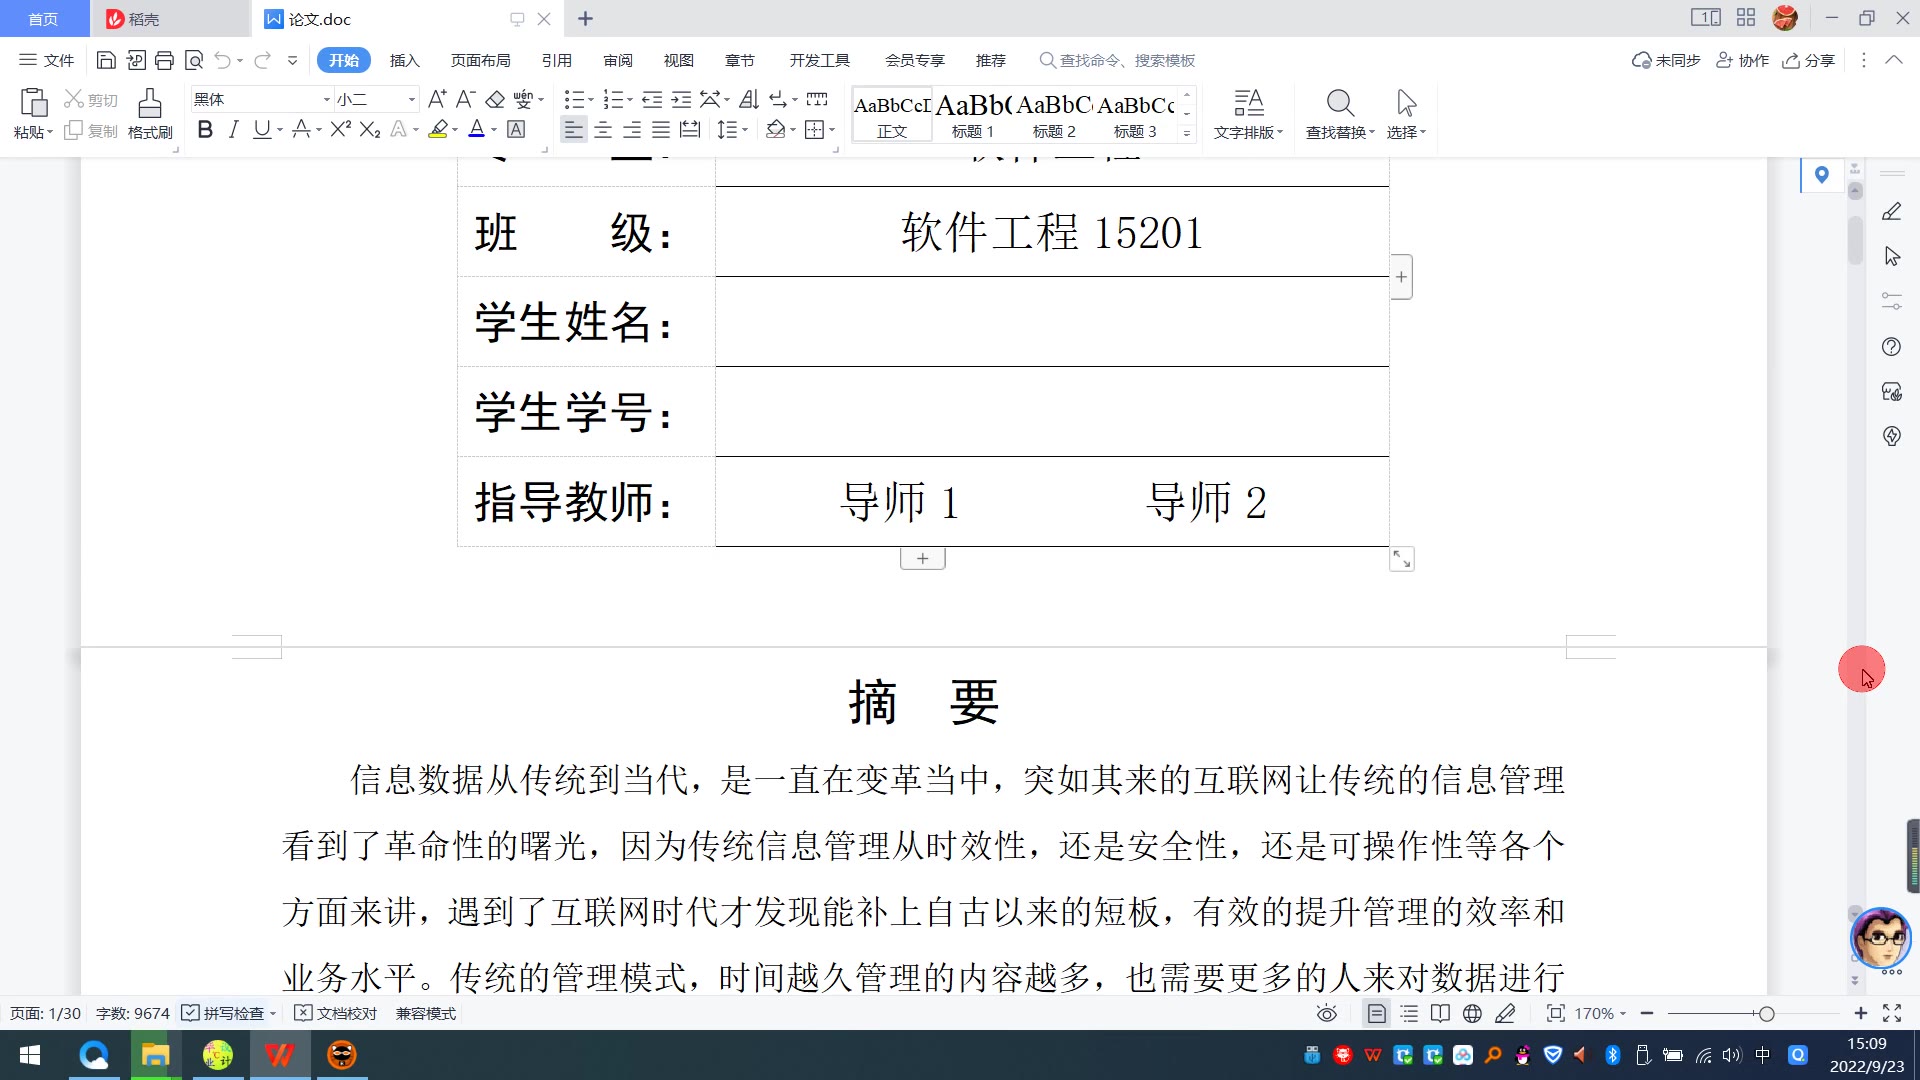The height and width of the screenshot is (1080, 1920).
Task: Open the font size dropdown (小二)
Action: point(411,99)
